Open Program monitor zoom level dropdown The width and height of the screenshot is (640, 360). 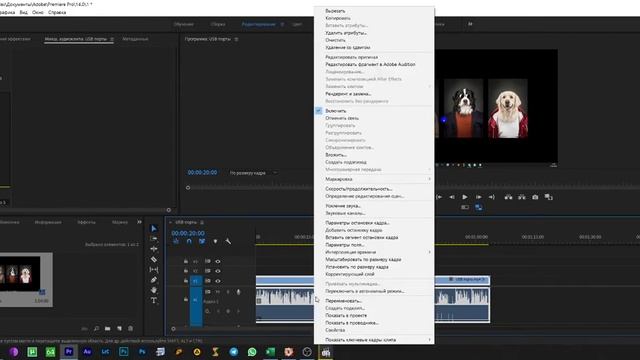coord(253,173)
